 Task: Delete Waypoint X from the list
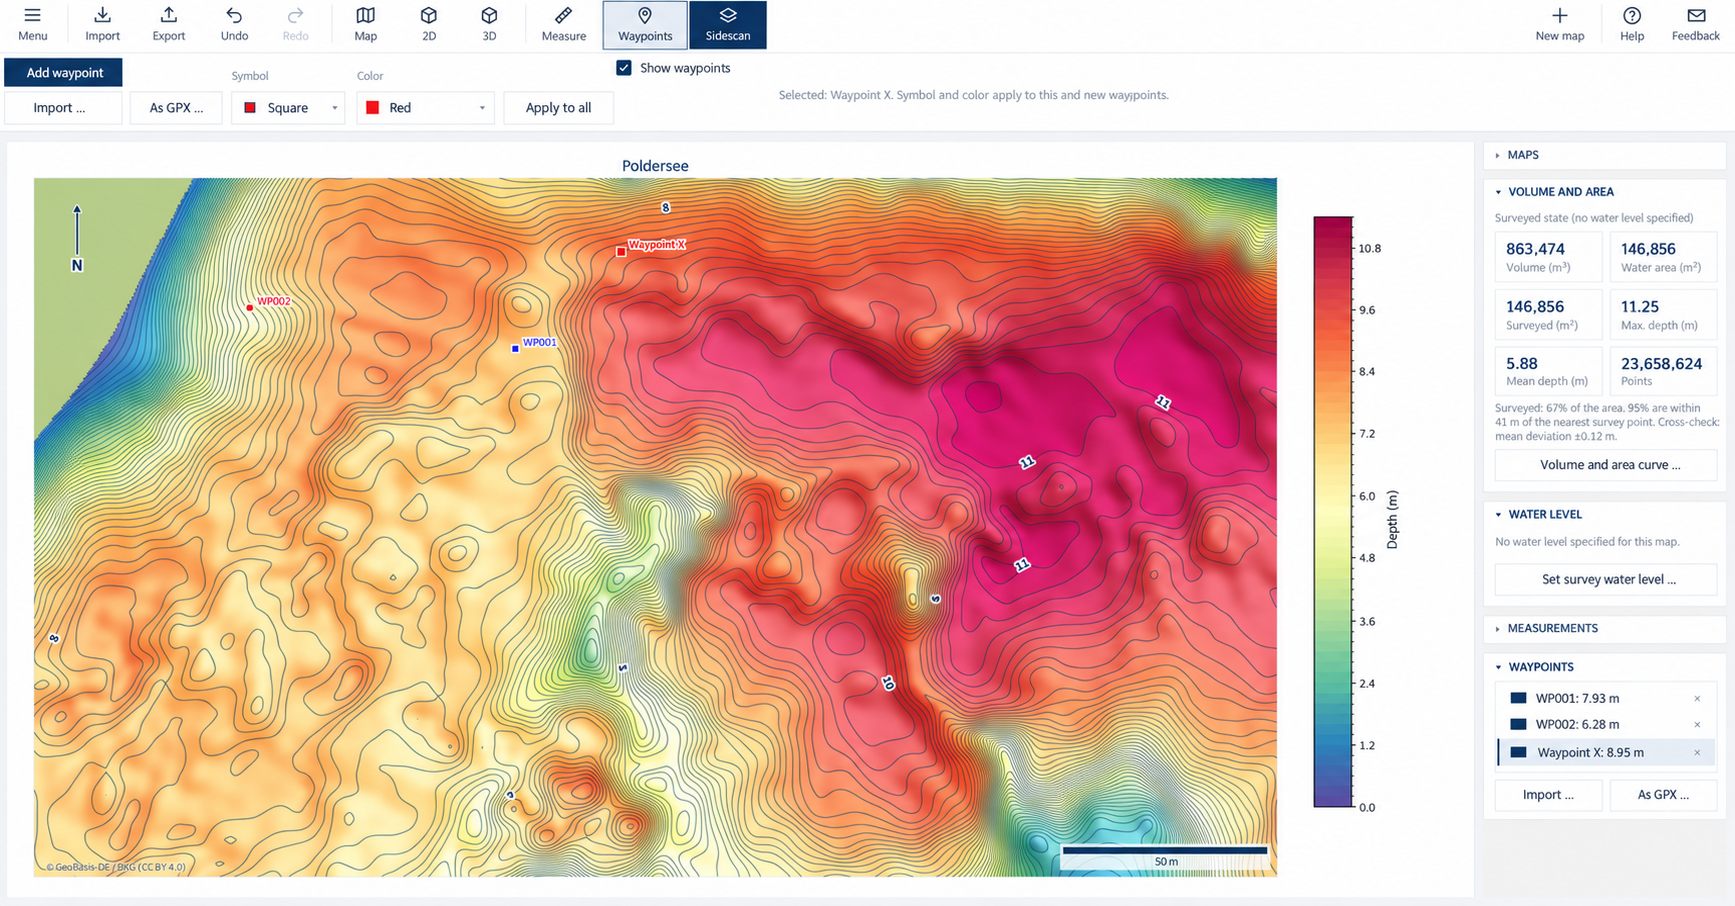click(1697, 752)
